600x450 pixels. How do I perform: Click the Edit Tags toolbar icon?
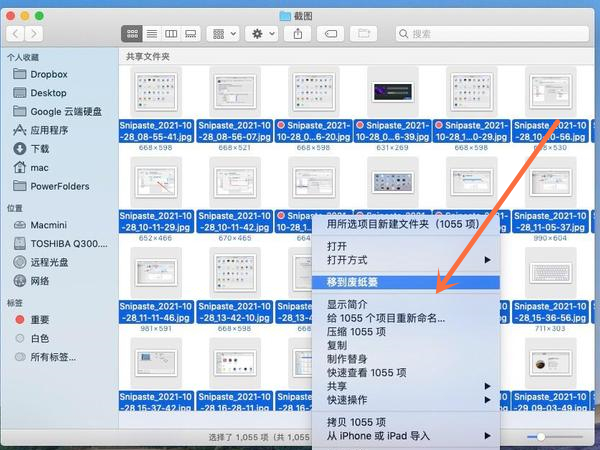[x=333, y=34]
